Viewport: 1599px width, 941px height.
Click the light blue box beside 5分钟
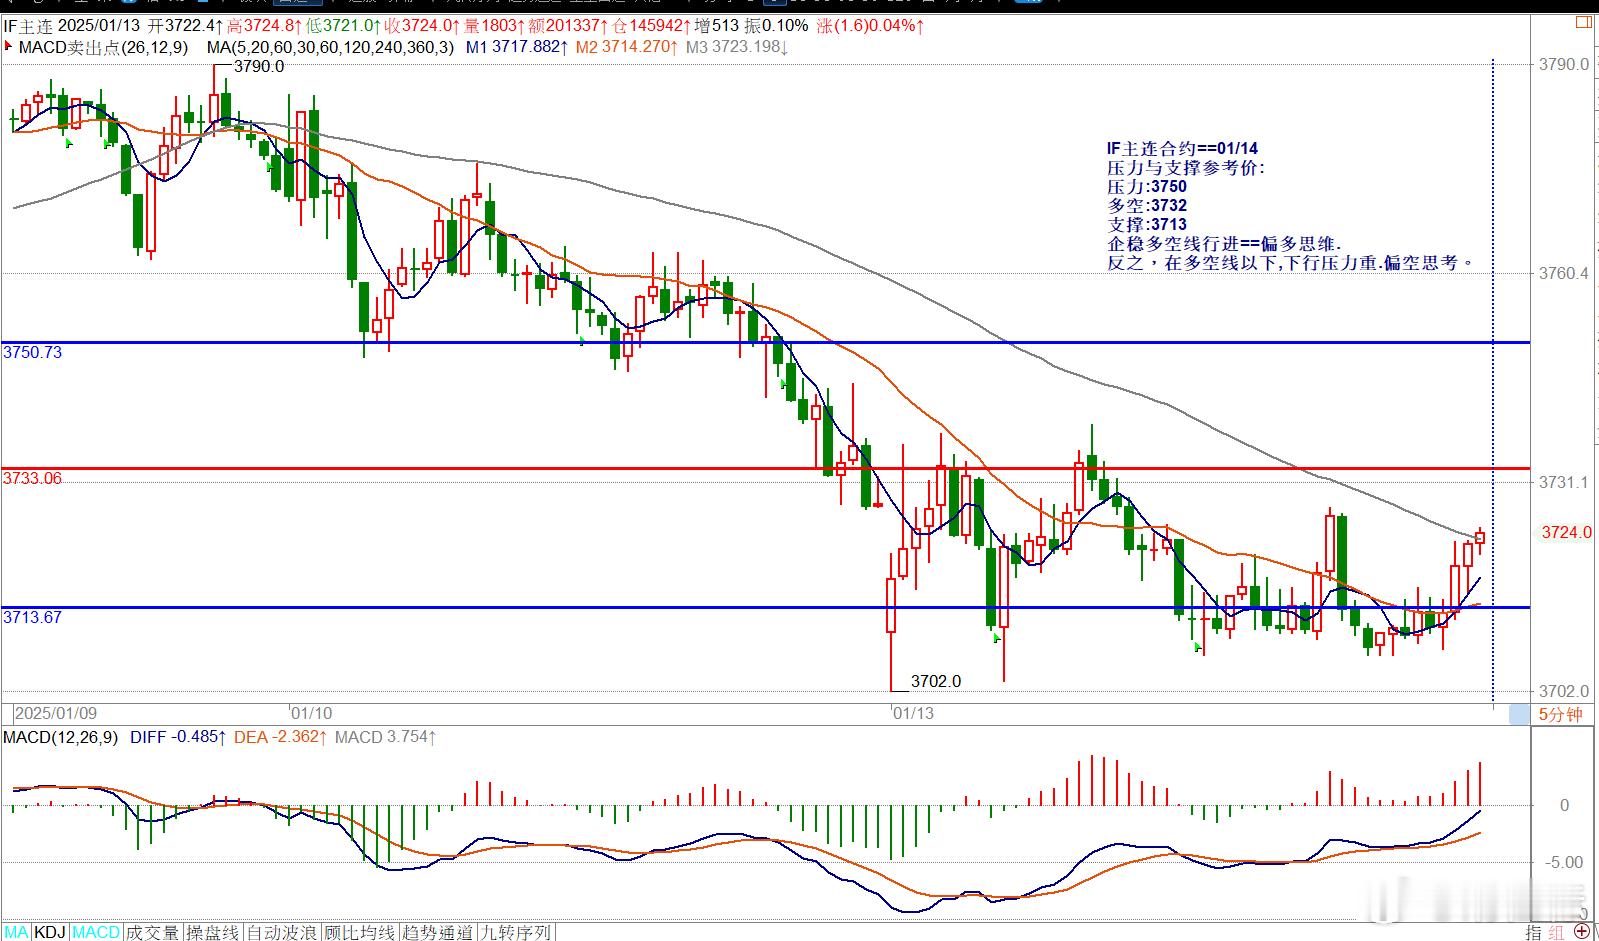point(1519,714)
